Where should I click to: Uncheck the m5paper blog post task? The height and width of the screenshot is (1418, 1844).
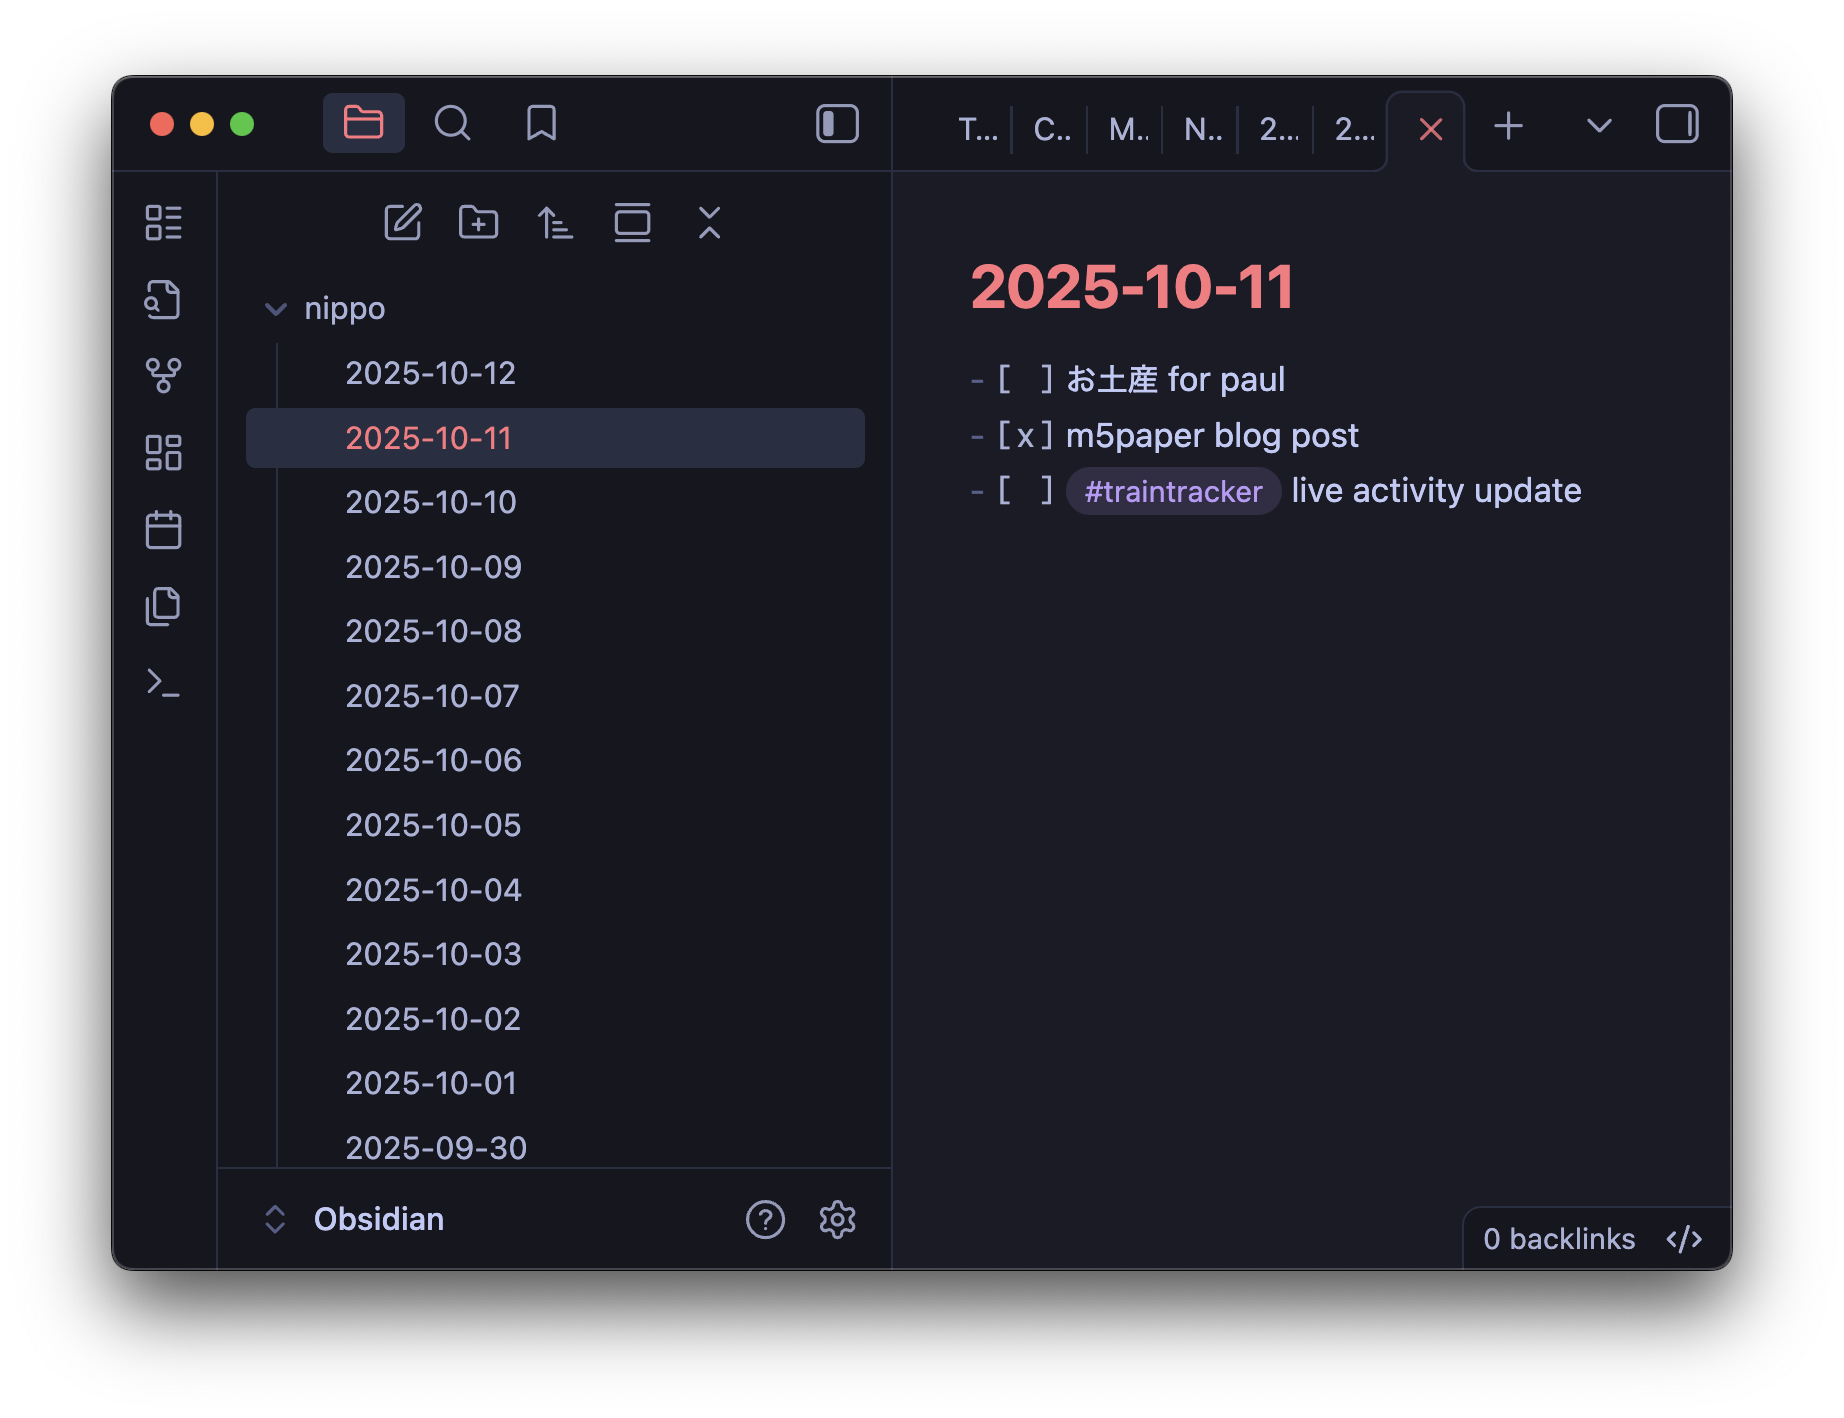(x=1025, y=436)
